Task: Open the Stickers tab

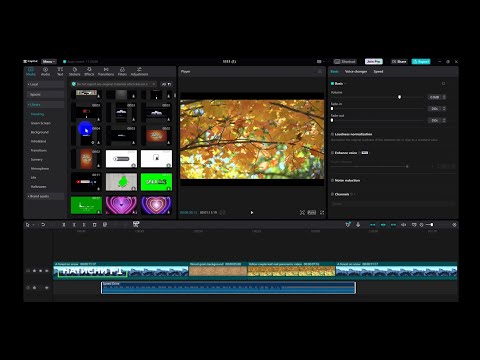Action: pos(75,71)
